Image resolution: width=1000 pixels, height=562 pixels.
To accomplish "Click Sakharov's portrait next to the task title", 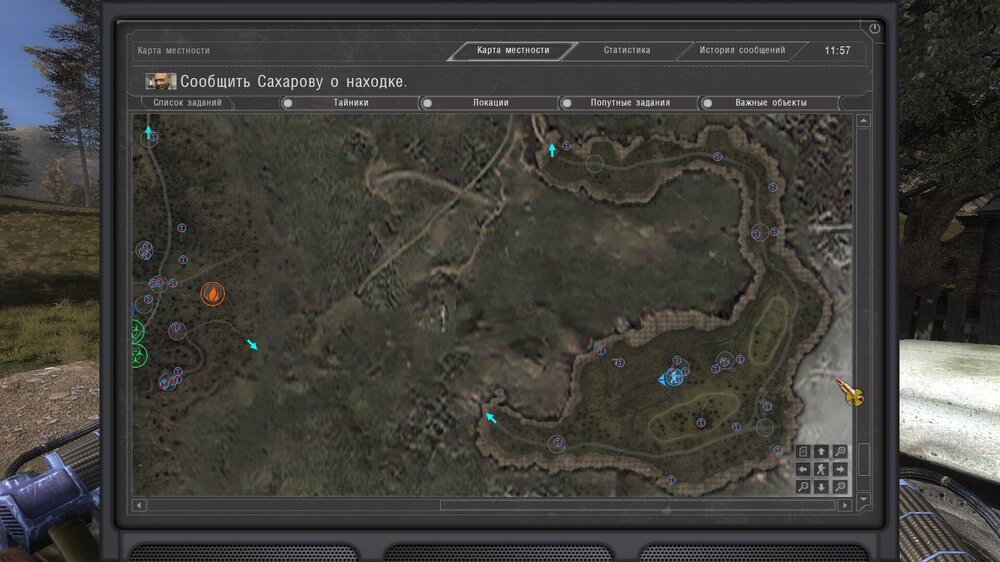I will tap(160, 81).
